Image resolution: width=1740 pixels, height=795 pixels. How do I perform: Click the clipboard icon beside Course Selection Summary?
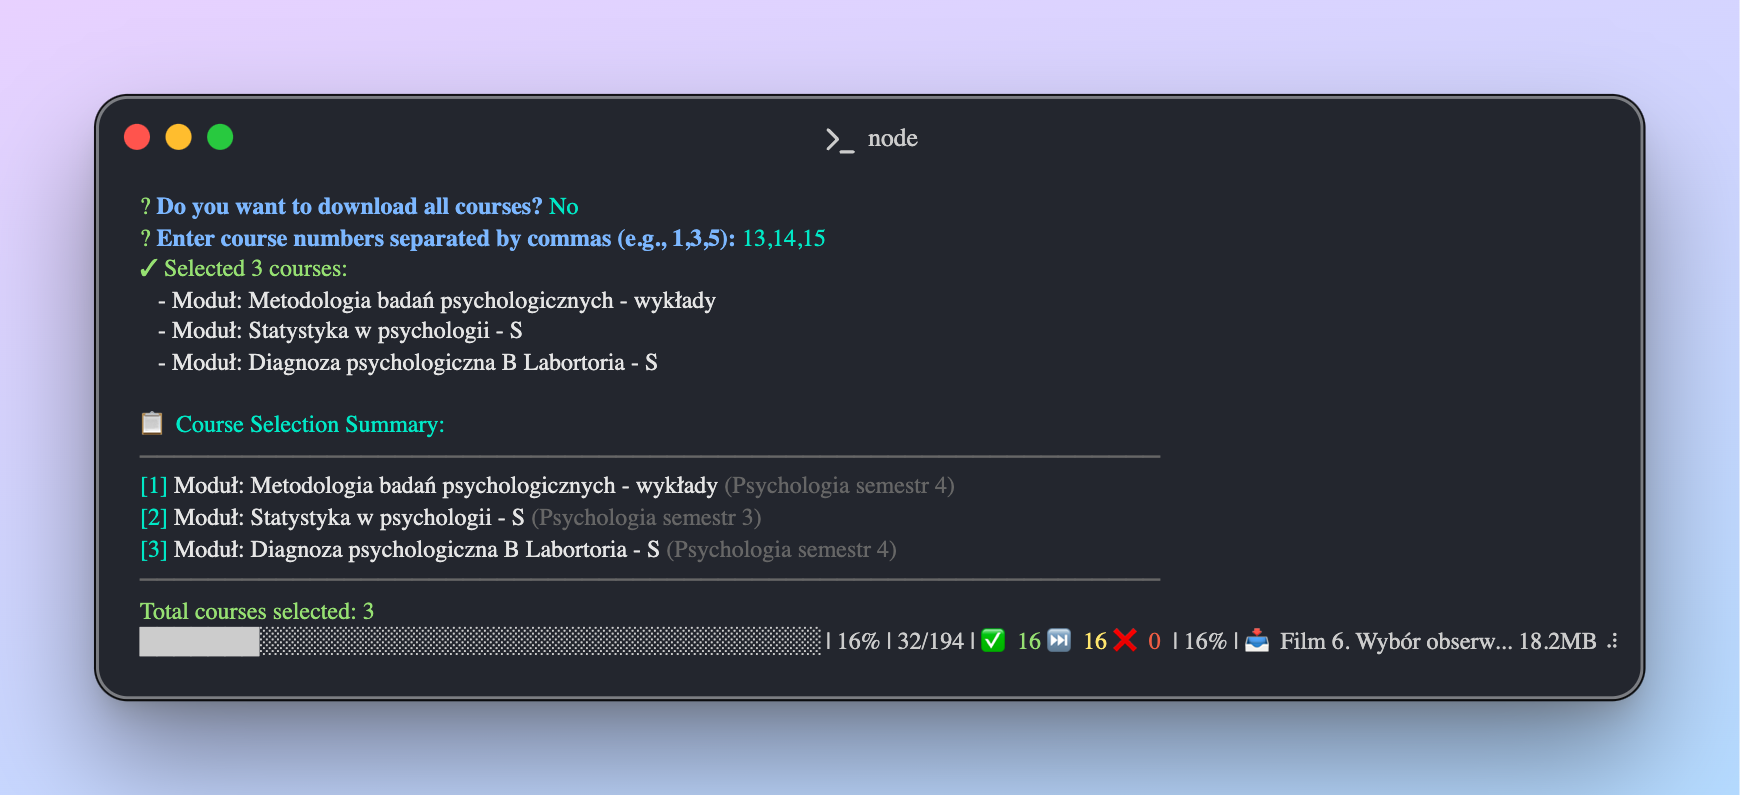[x=152, y=423]
